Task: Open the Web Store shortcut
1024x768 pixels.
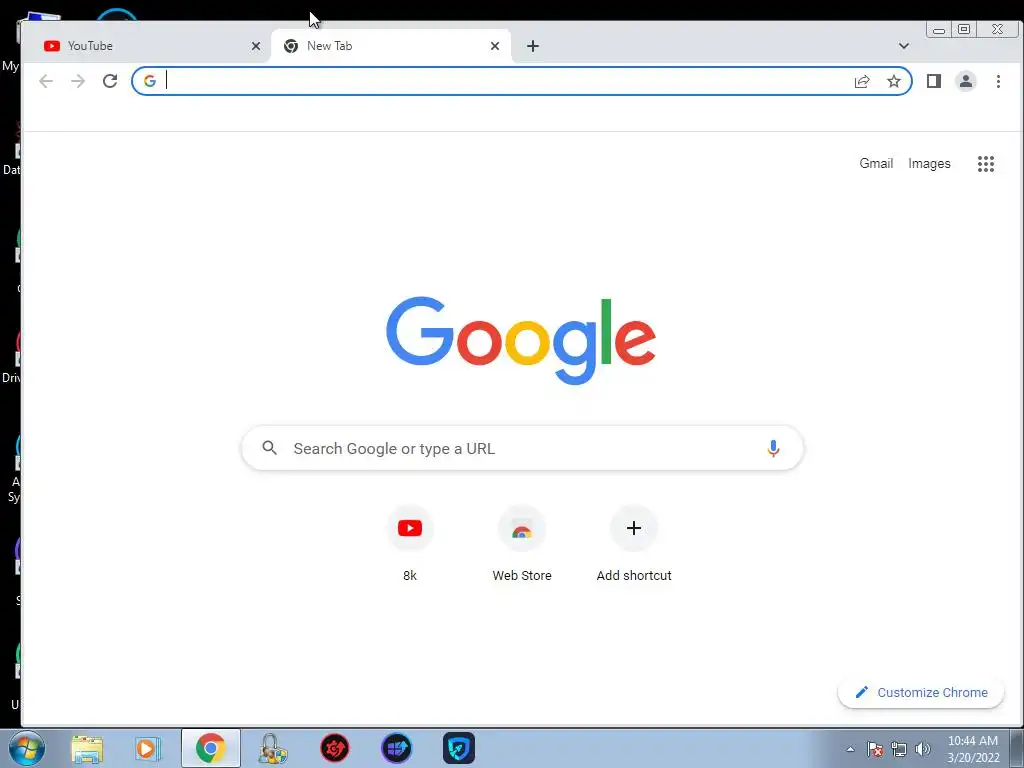Action: 522,543
